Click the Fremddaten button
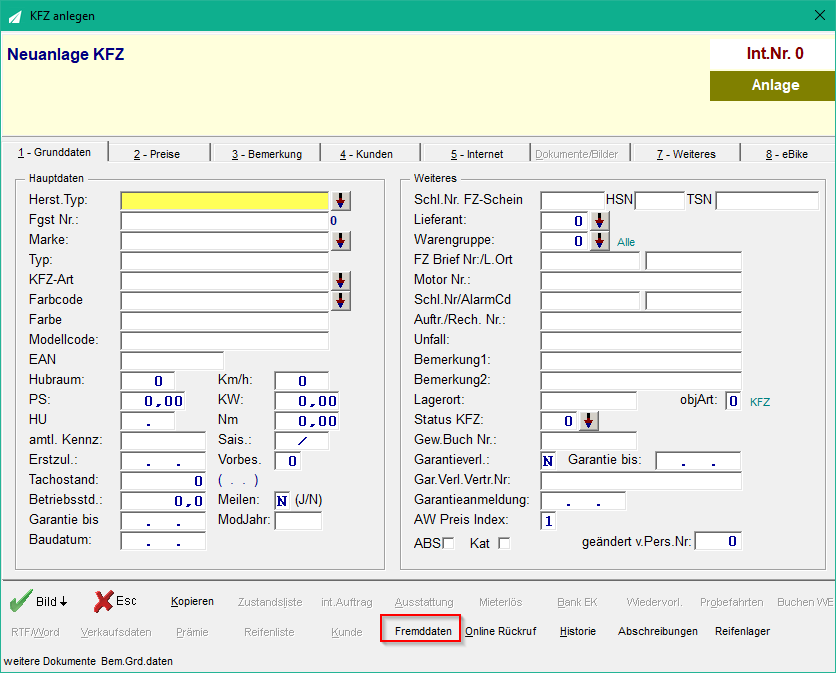This screenshot has height=673, width=836. 423,631
